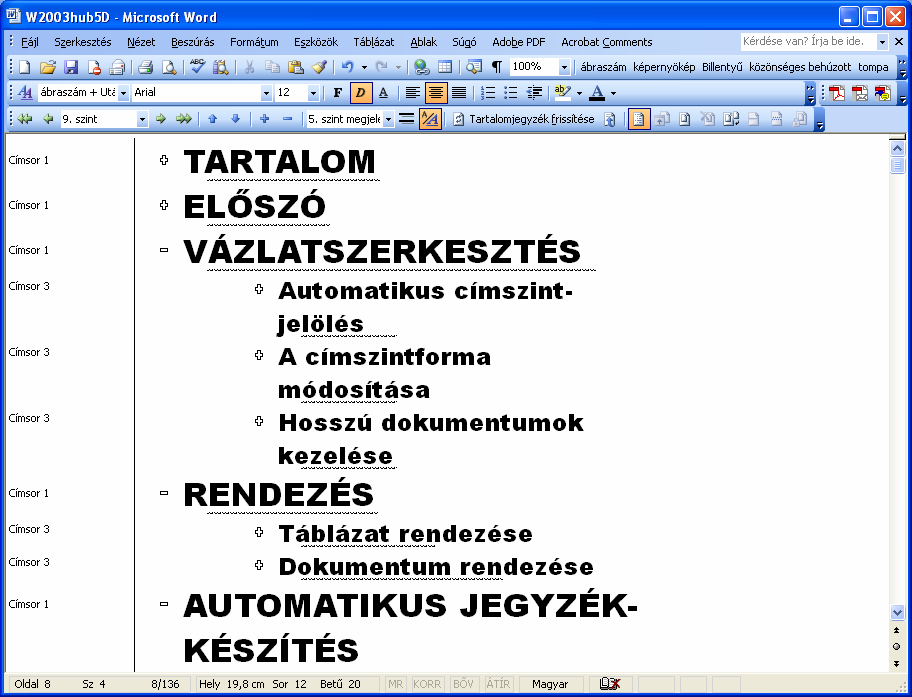
Task: Open highlight color dropdown arrow
Action: (x=579, y=93)
